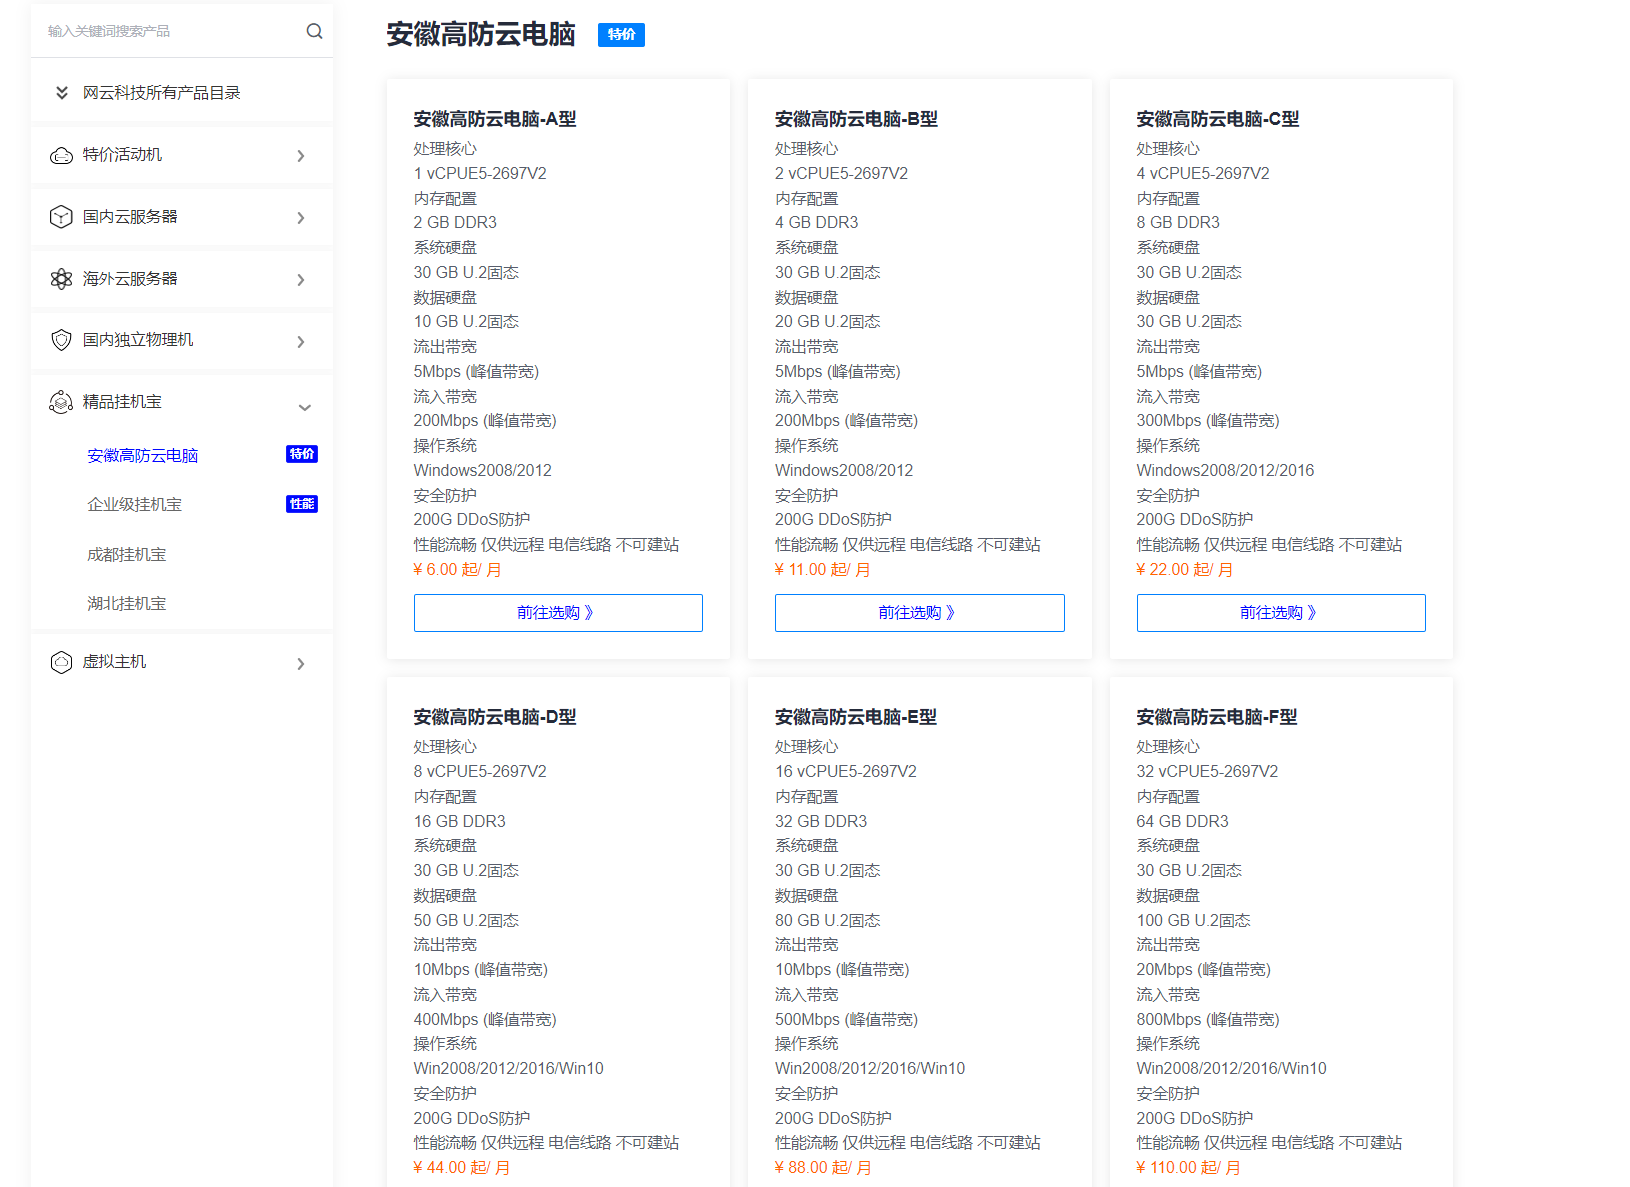Viewport: 1630px width, 1187px height.
Task: Click the hexagon icon for 虚拟主机
Action: [61, 662]
